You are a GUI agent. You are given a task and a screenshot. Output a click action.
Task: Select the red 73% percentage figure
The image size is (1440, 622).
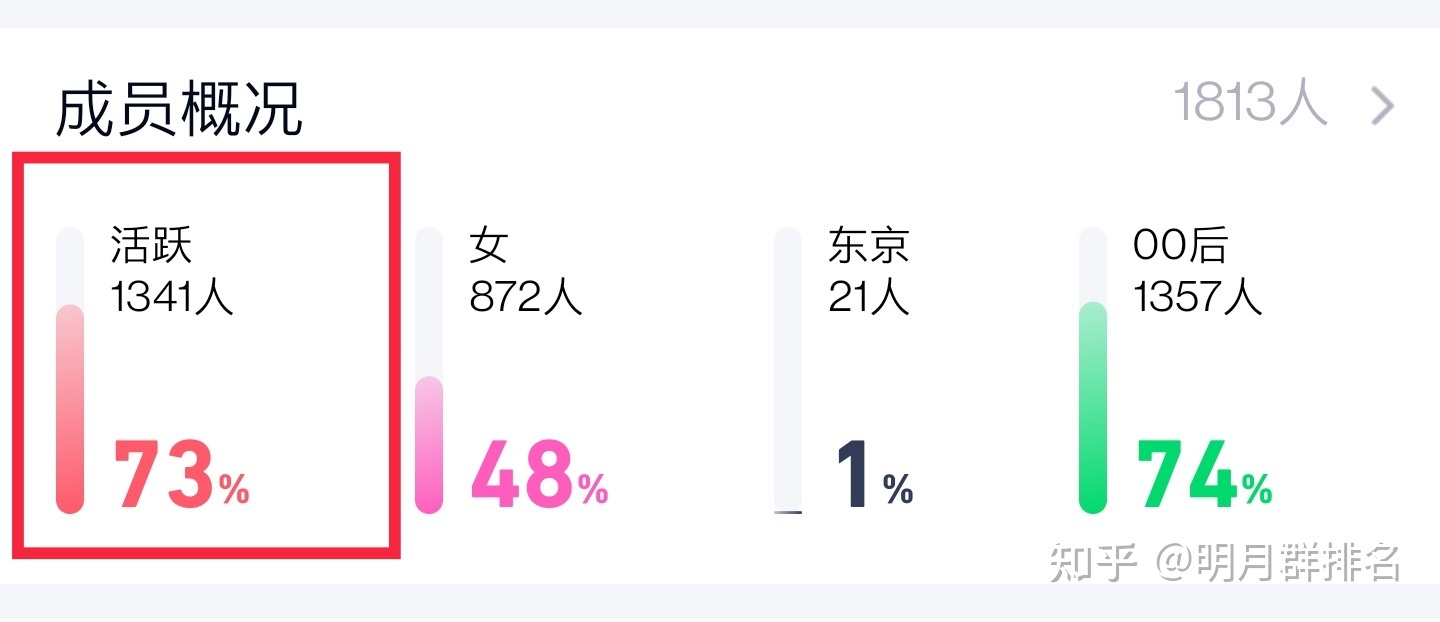[x=181, y=475]
